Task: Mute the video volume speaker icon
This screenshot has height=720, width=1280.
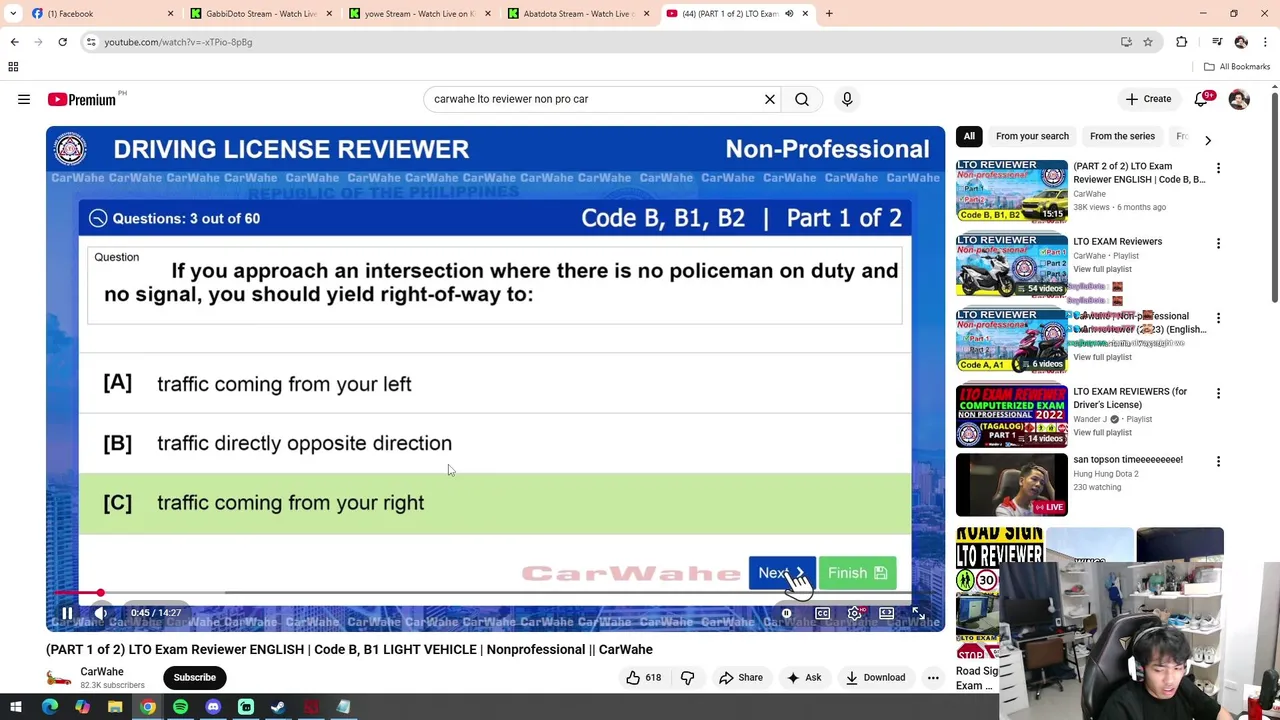Action: point(101,613)
